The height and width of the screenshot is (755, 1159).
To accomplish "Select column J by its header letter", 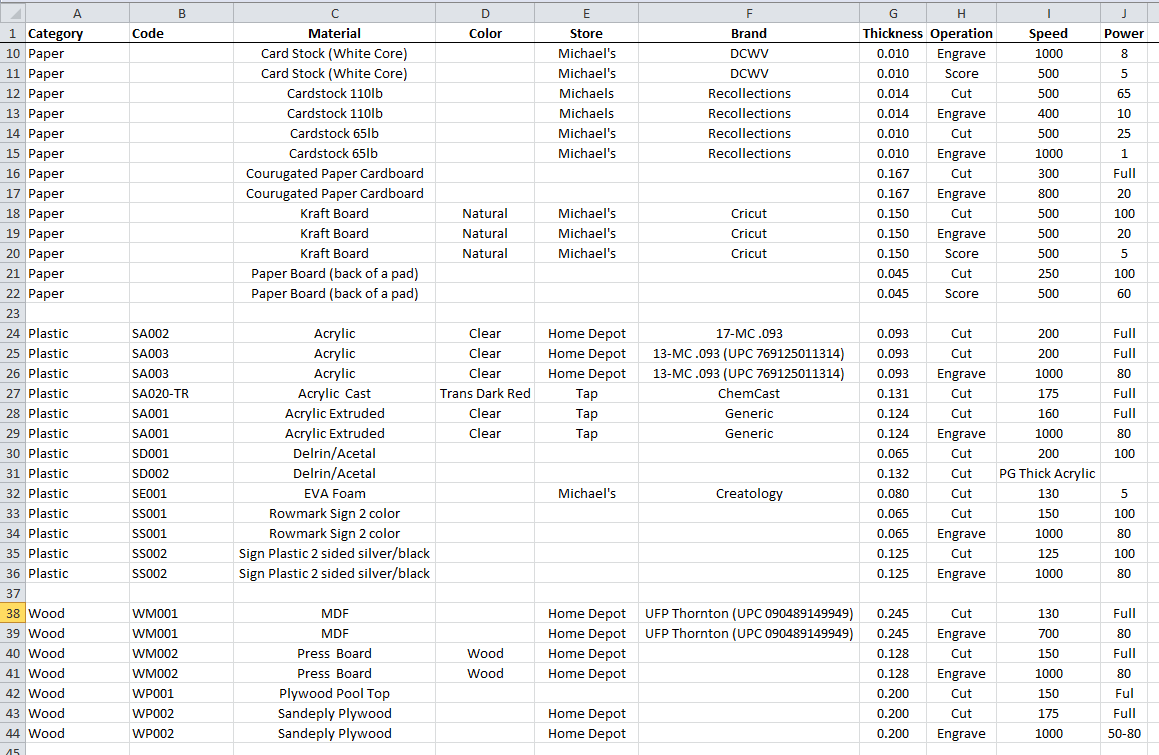I will point(1124,13).
